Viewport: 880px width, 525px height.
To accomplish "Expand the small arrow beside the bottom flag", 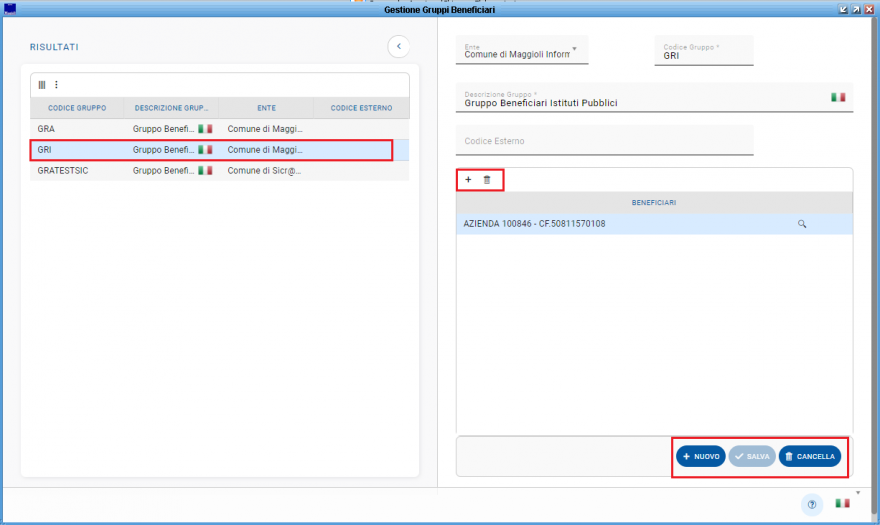I will 857,493.
